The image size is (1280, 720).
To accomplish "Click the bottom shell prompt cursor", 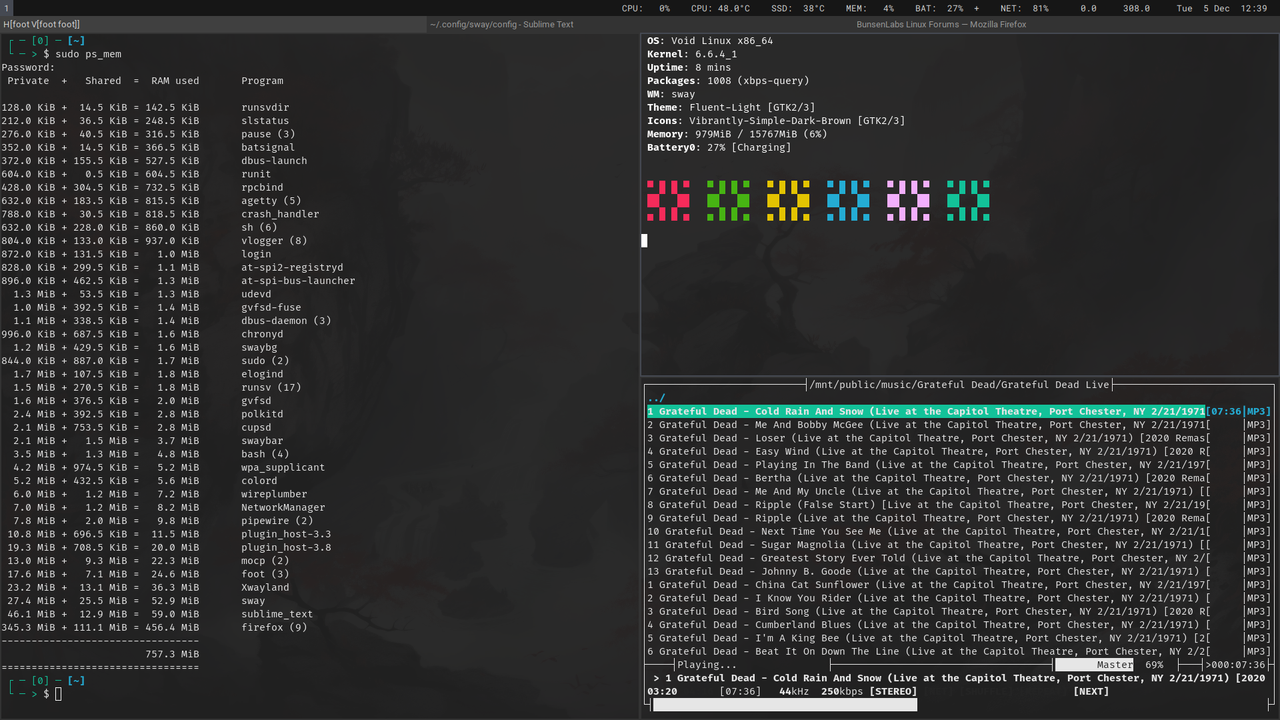I will (58, 694).
